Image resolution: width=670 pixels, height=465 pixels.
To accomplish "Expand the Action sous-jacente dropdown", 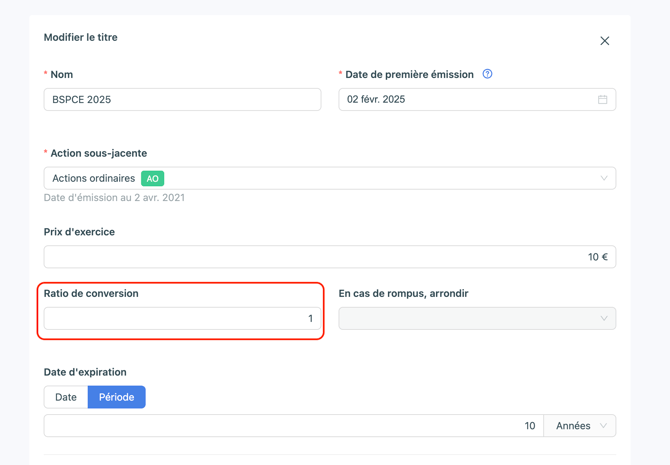I will pos(329,178).
